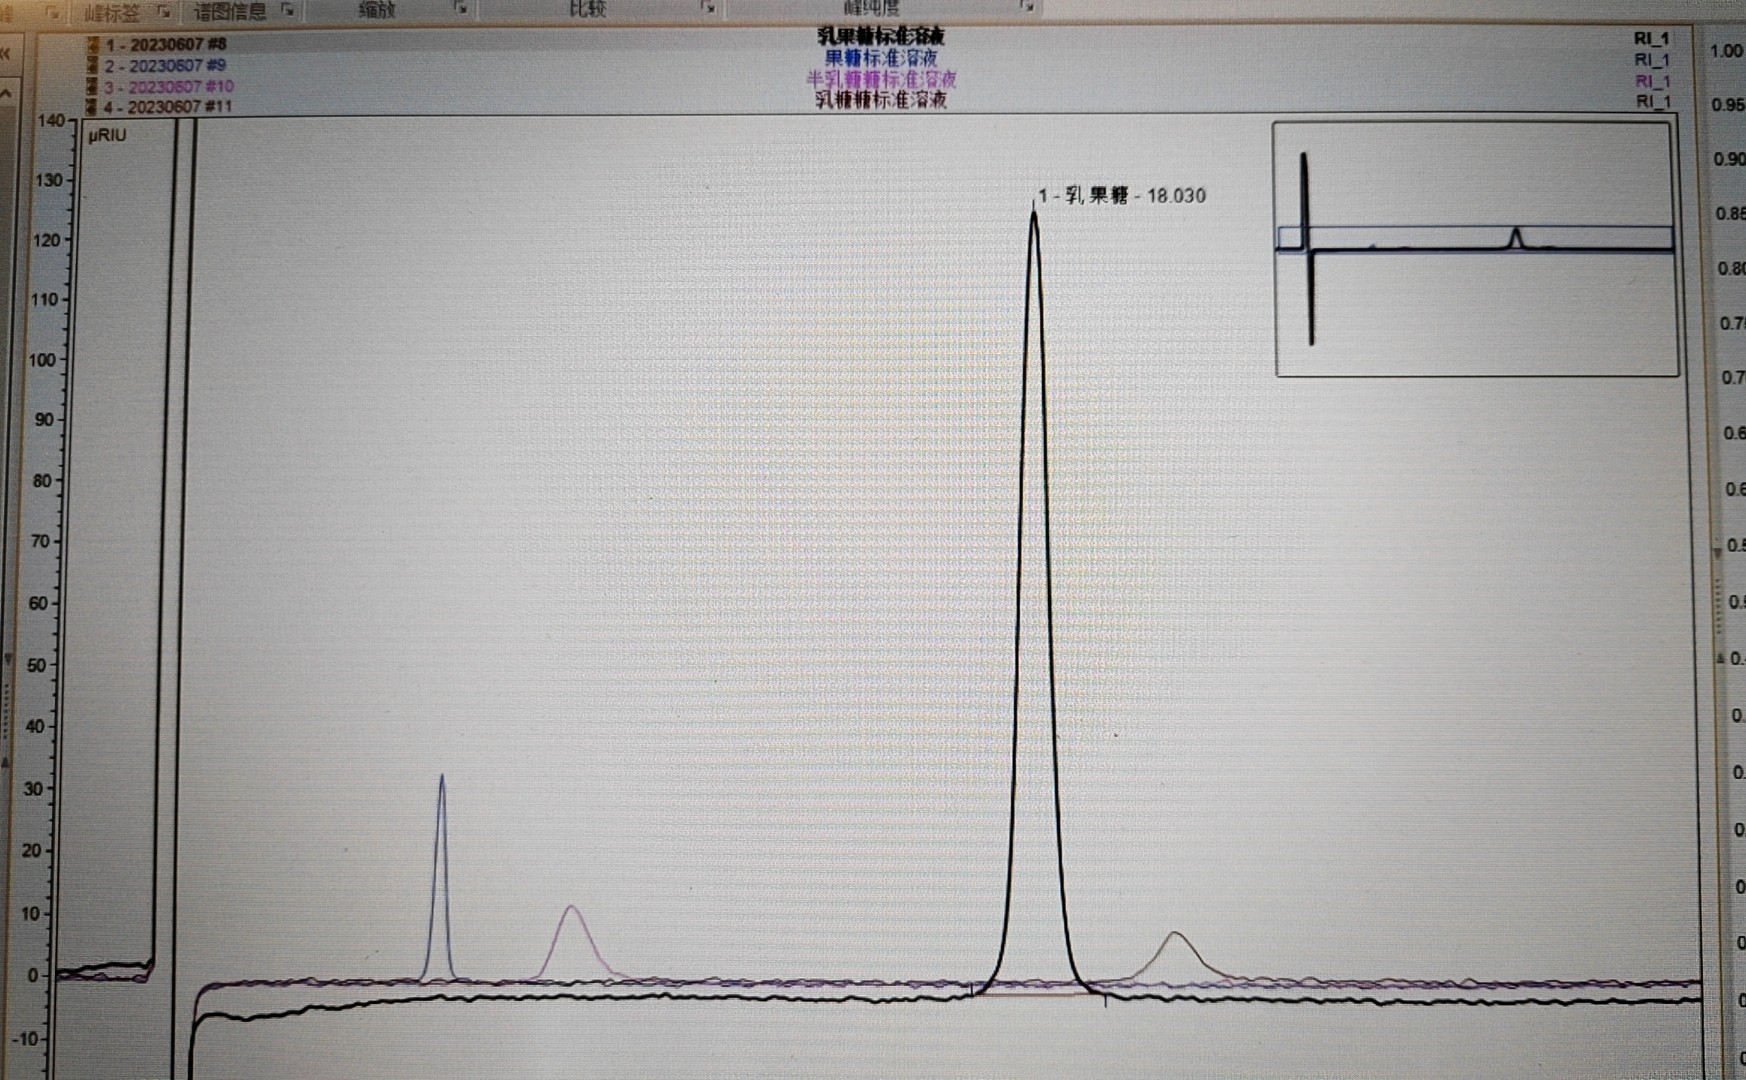Select the 乳果糖 18.030 peak label

tap(1121, 196)
